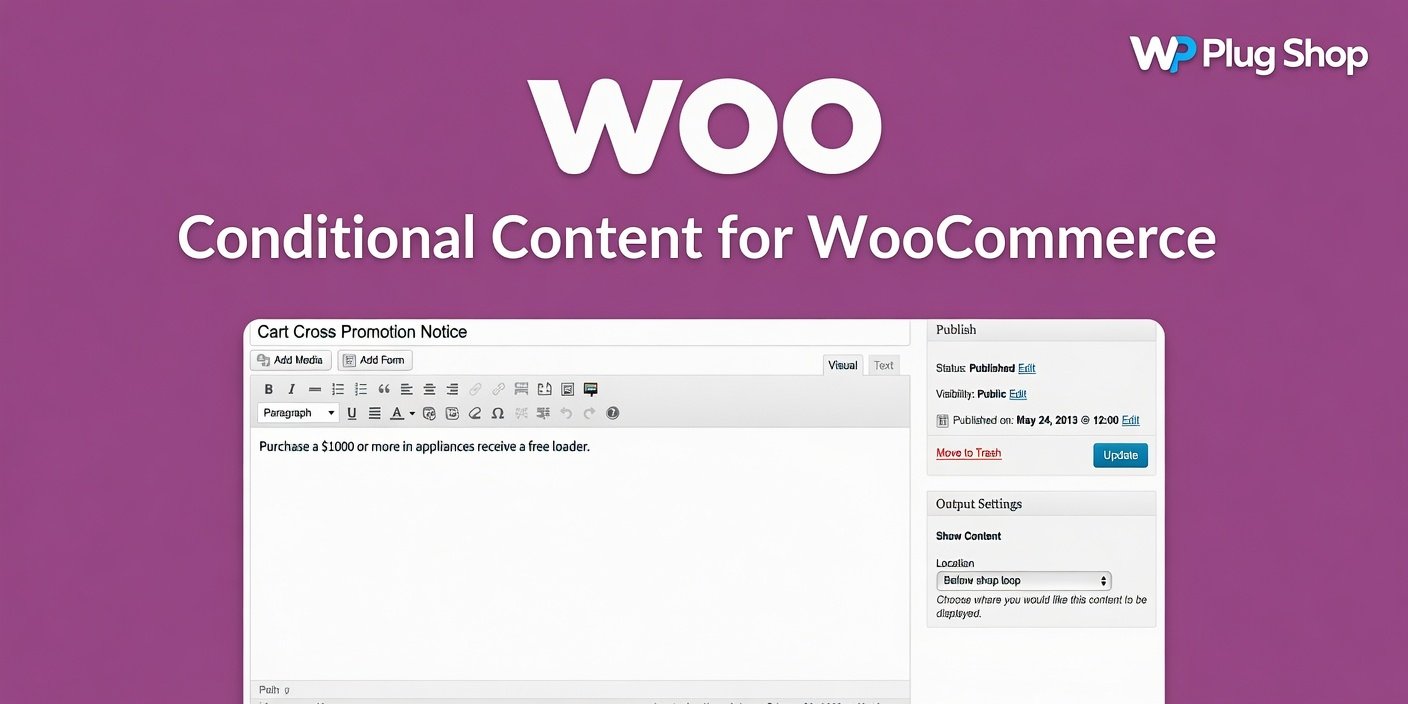Toggle bold formatting in the editor toolbar
Viewport: 1408px width, 704px height.
point(268,389)
